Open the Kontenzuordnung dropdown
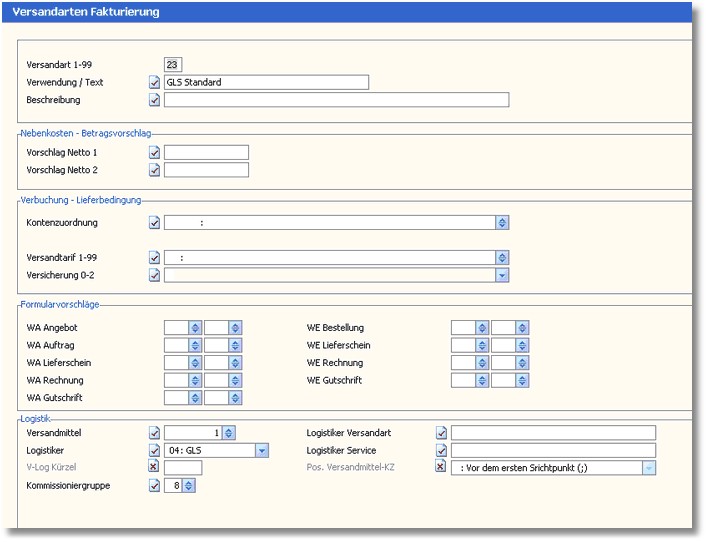 point(502,223)
